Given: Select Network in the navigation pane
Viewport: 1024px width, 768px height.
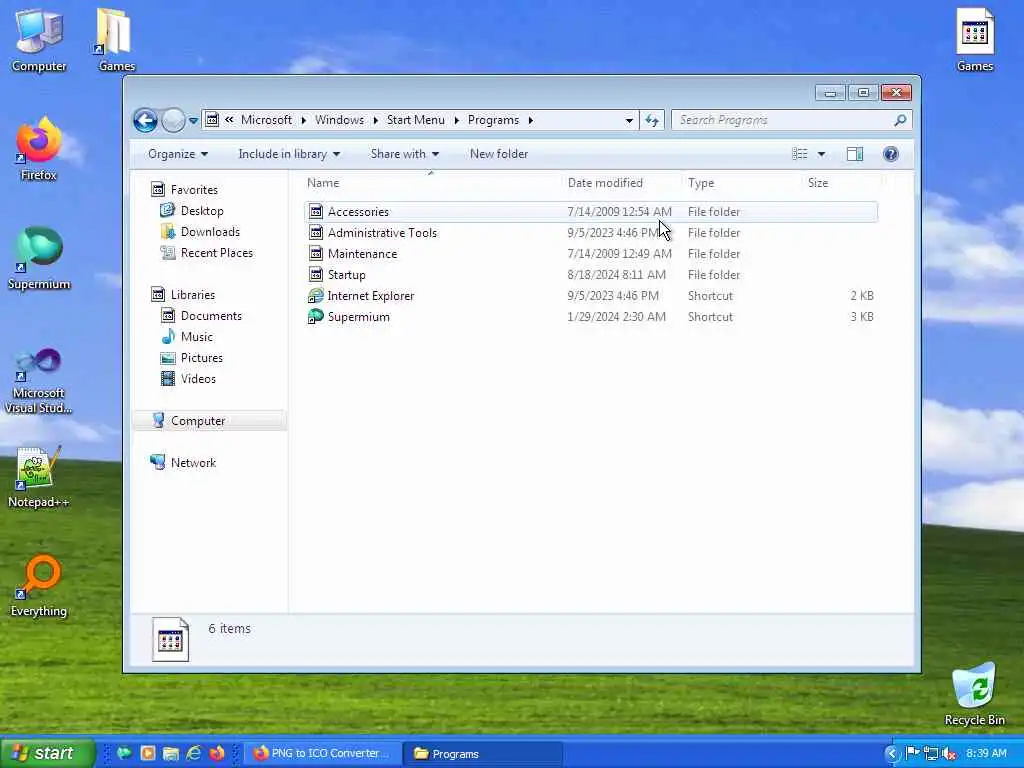Looking at the screenshot, I should point(193,463).
